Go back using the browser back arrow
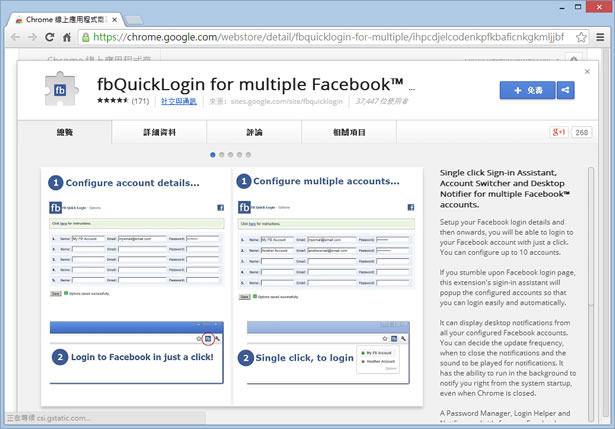This screenshot has width=615, height=429. click(16, 37)
